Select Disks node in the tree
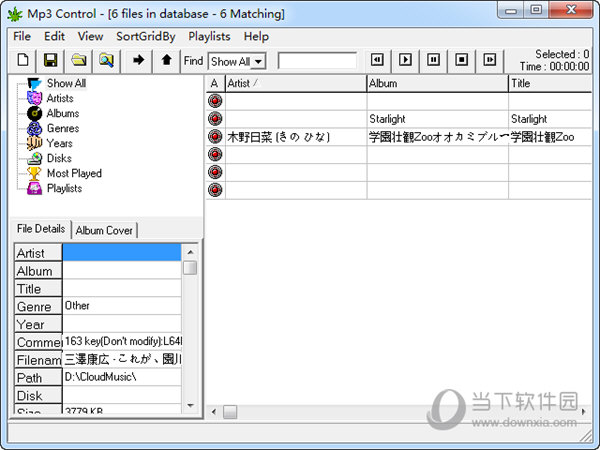The width and height of the screenshot is (600, 450). (59, 158)
